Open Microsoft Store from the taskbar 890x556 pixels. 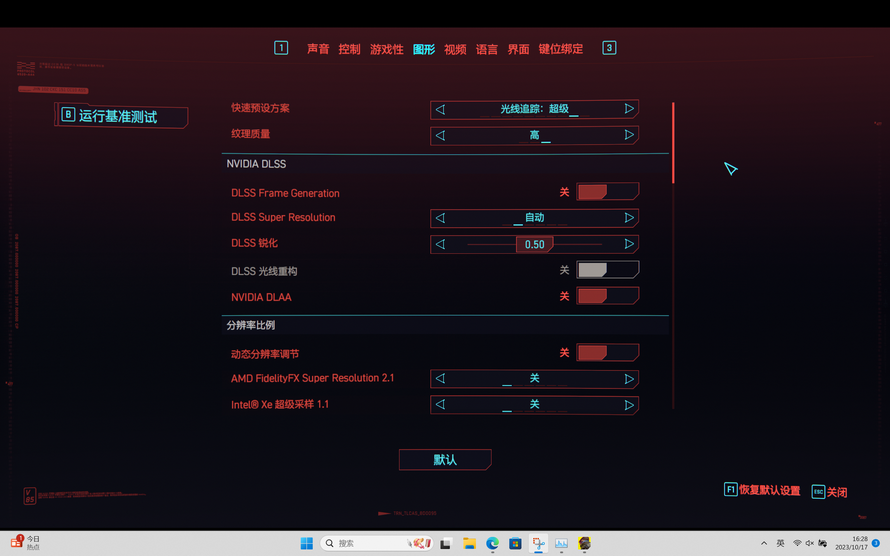tap(515, 544)
